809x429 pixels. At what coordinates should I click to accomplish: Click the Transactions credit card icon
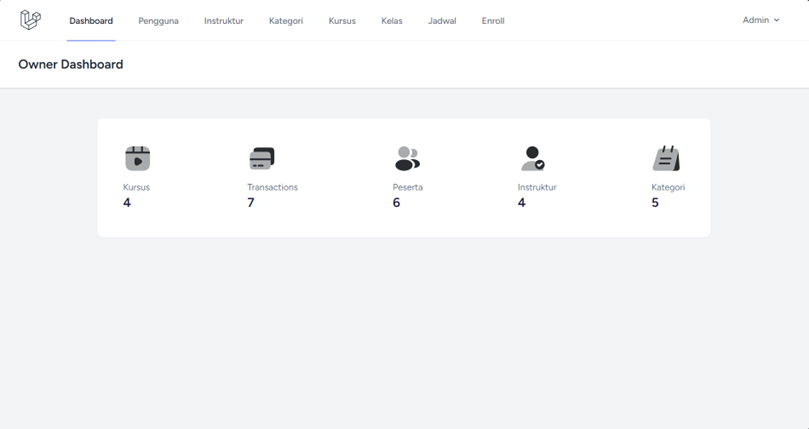tap(262, 158)
